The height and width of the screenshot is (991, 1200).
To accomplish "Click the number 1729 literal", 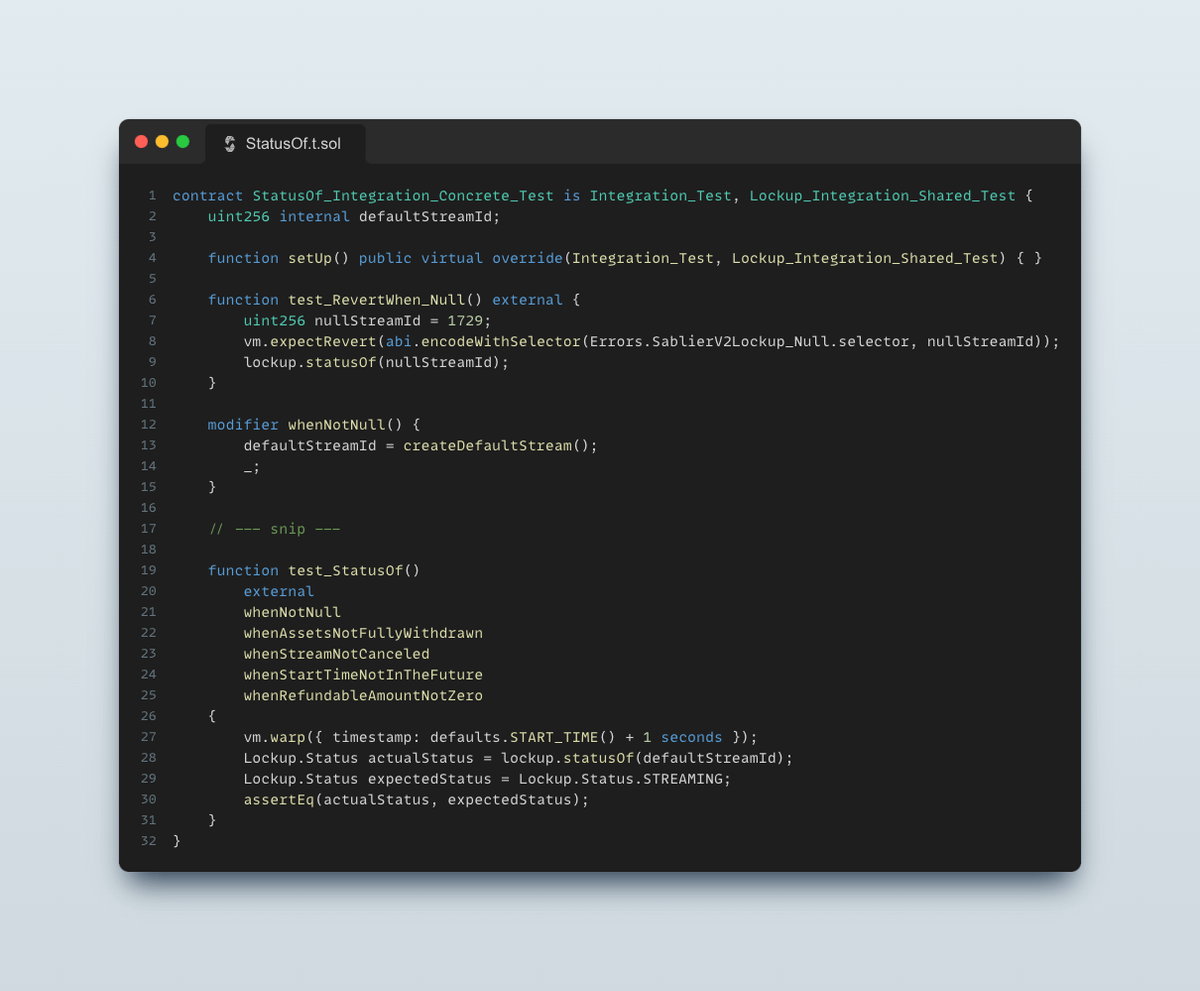I will 465,321.
